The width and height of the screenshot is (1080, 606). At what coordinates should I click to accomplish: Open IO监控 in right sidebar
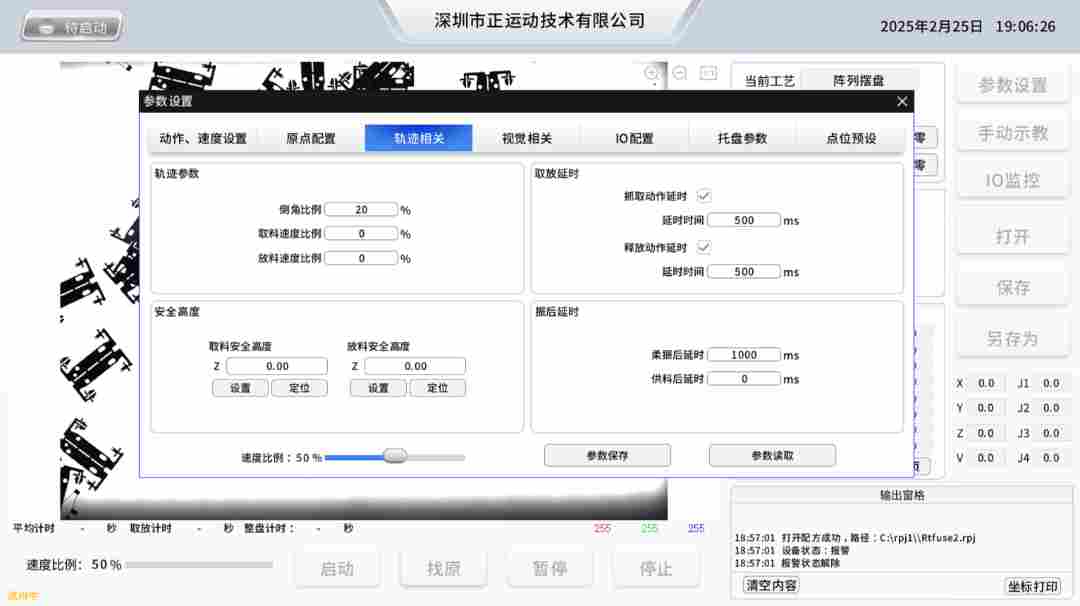pos(1012,180)
